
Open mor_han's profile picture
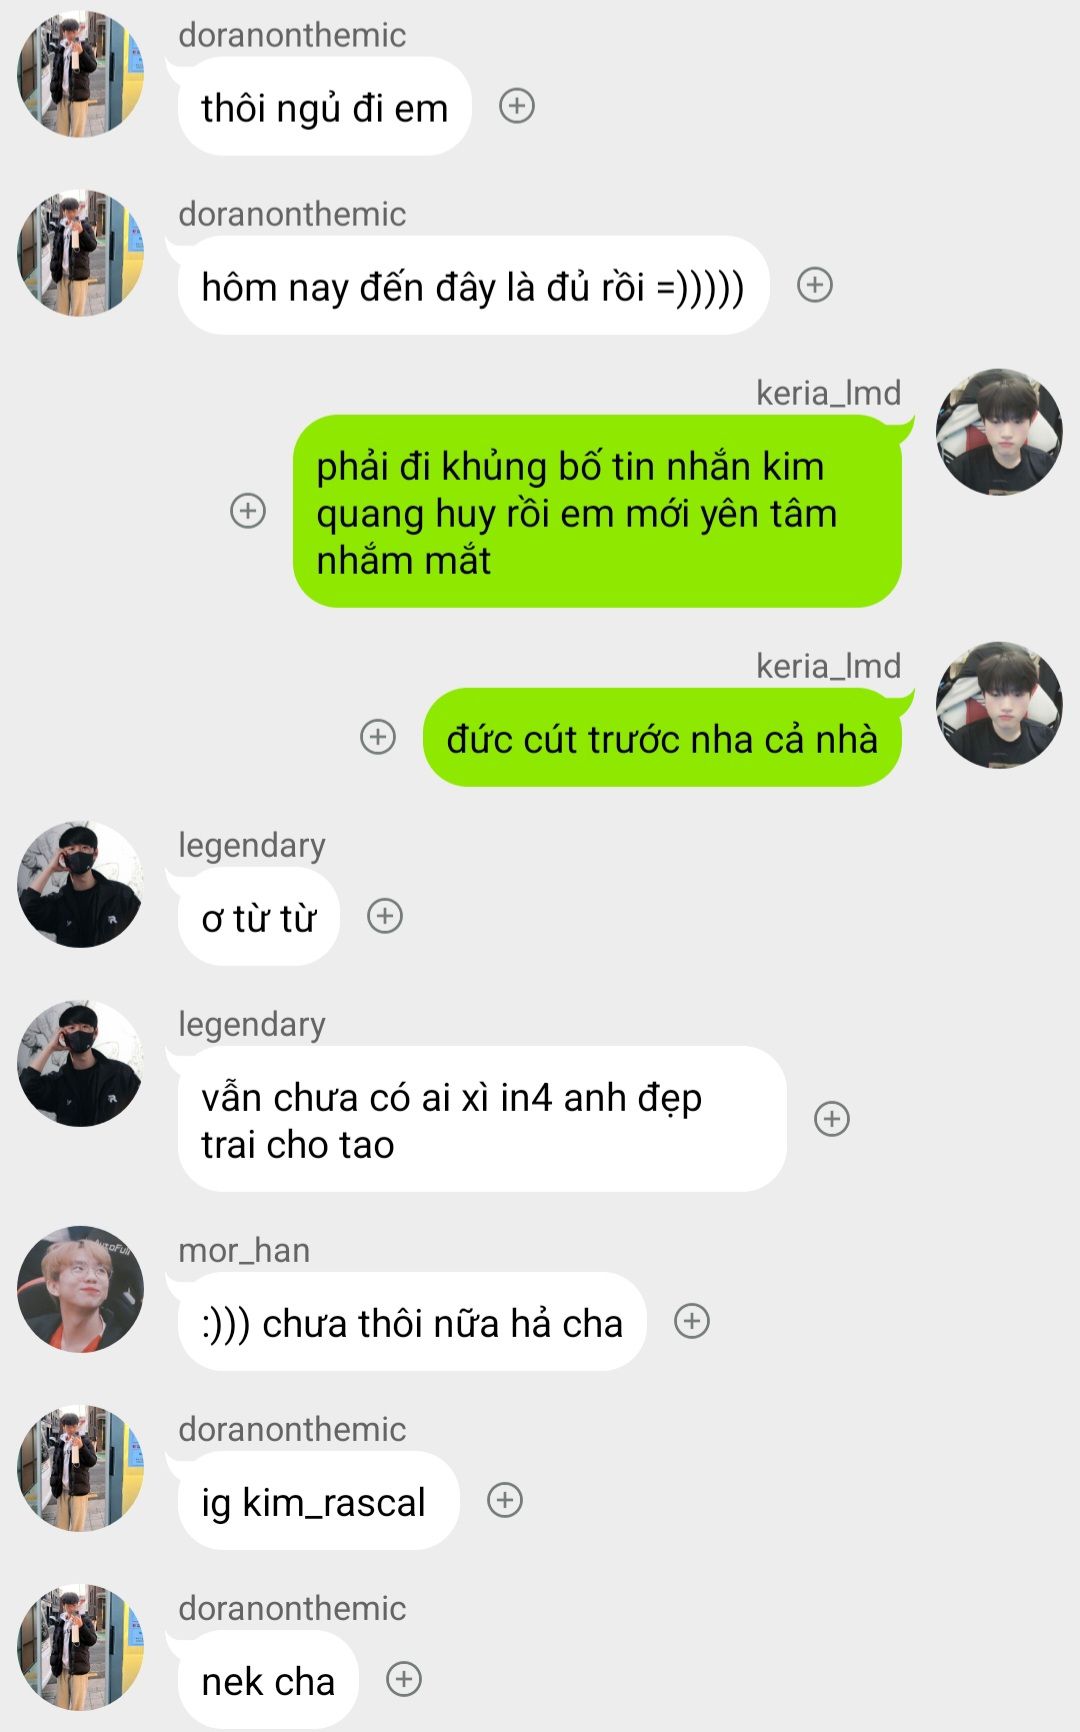click(80, 1289)
